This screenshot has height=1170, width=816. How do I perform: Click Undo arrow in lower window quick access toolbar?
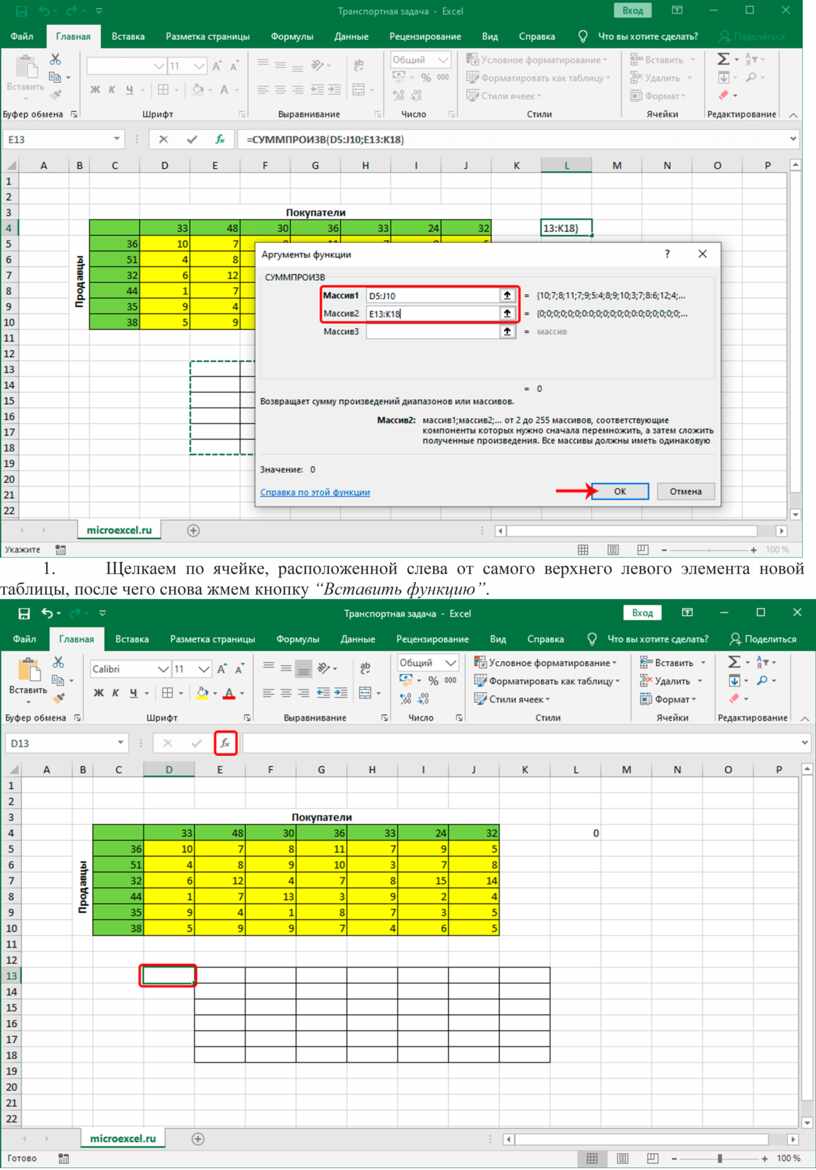48,613
